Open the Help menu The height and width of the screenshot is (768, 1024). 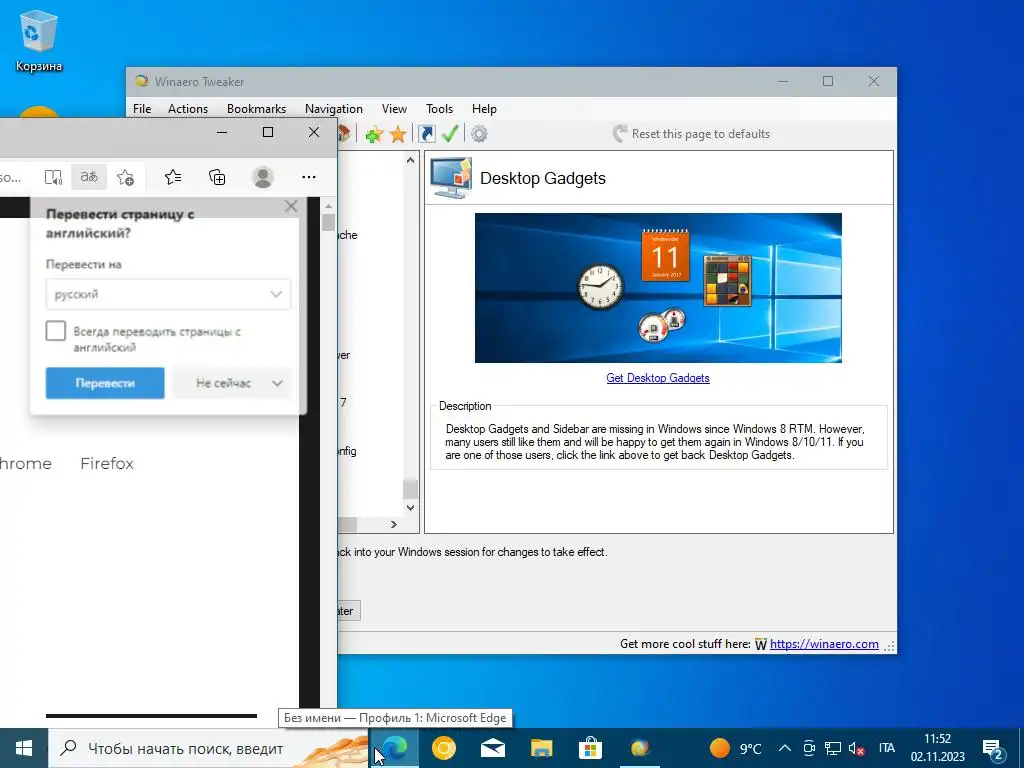click(x=484, y=109)
